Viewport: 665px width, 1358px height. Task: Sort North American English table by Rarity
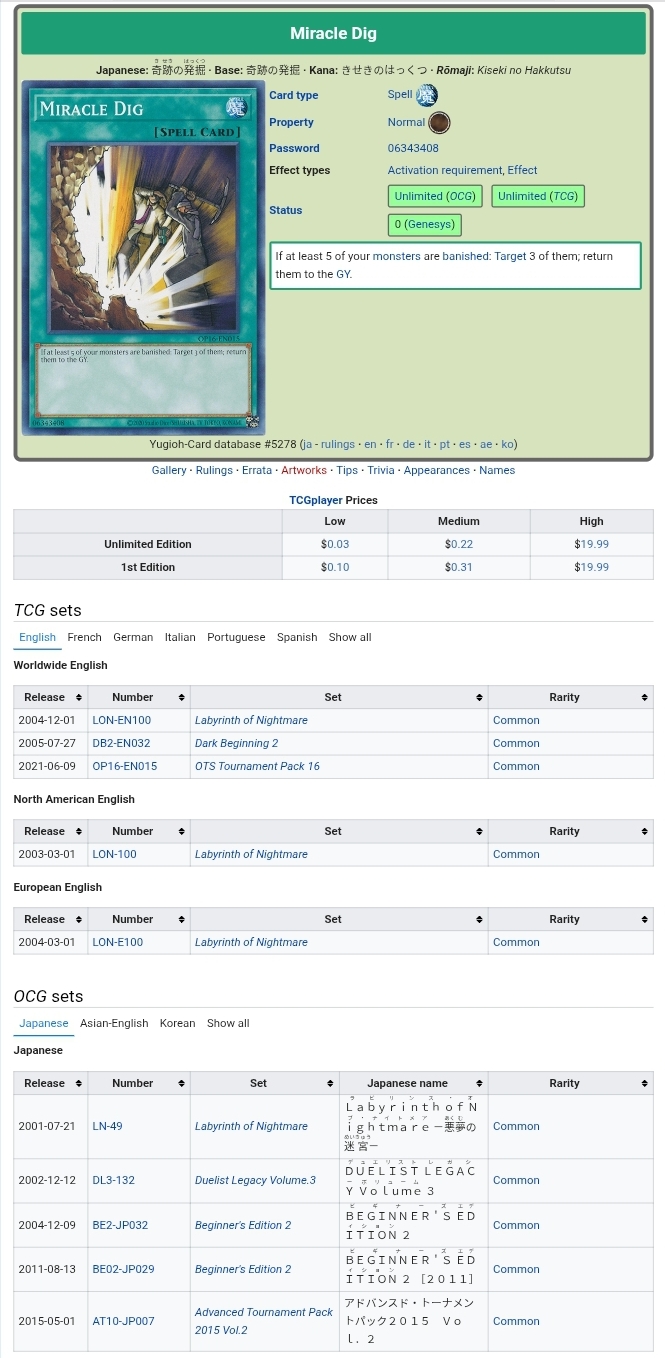click(571, 831)
